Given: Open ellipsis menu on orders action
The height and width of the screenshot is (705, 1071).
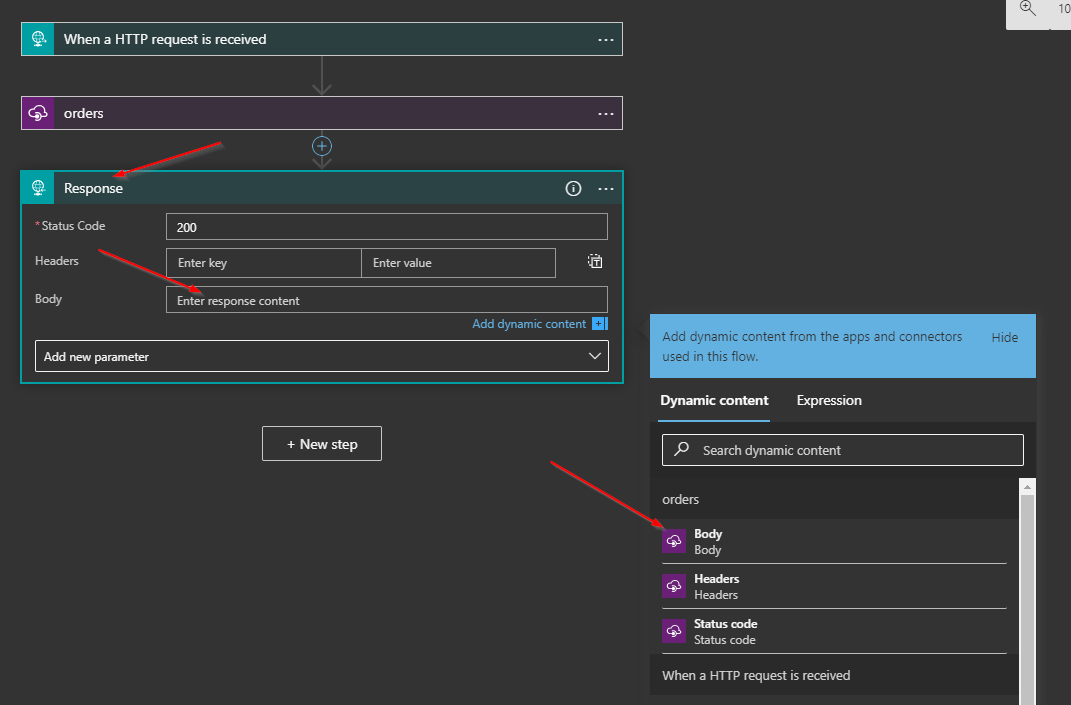Looking at the screenshot, I should [x=606, y=113].
